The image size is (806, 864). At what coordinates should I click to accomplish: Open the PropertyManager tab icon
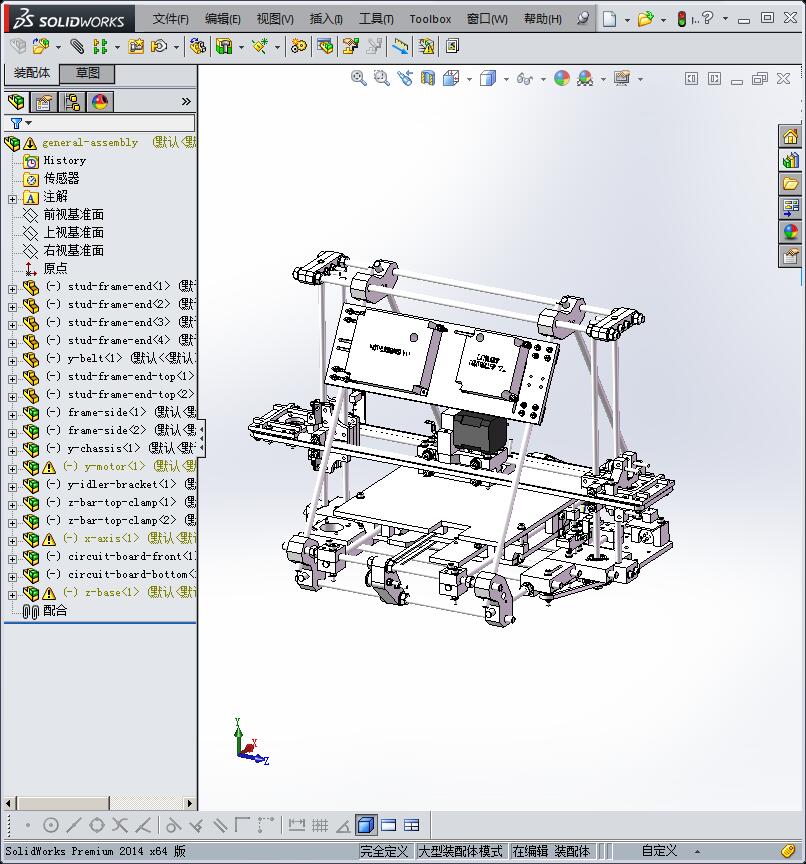pos(44,102)
